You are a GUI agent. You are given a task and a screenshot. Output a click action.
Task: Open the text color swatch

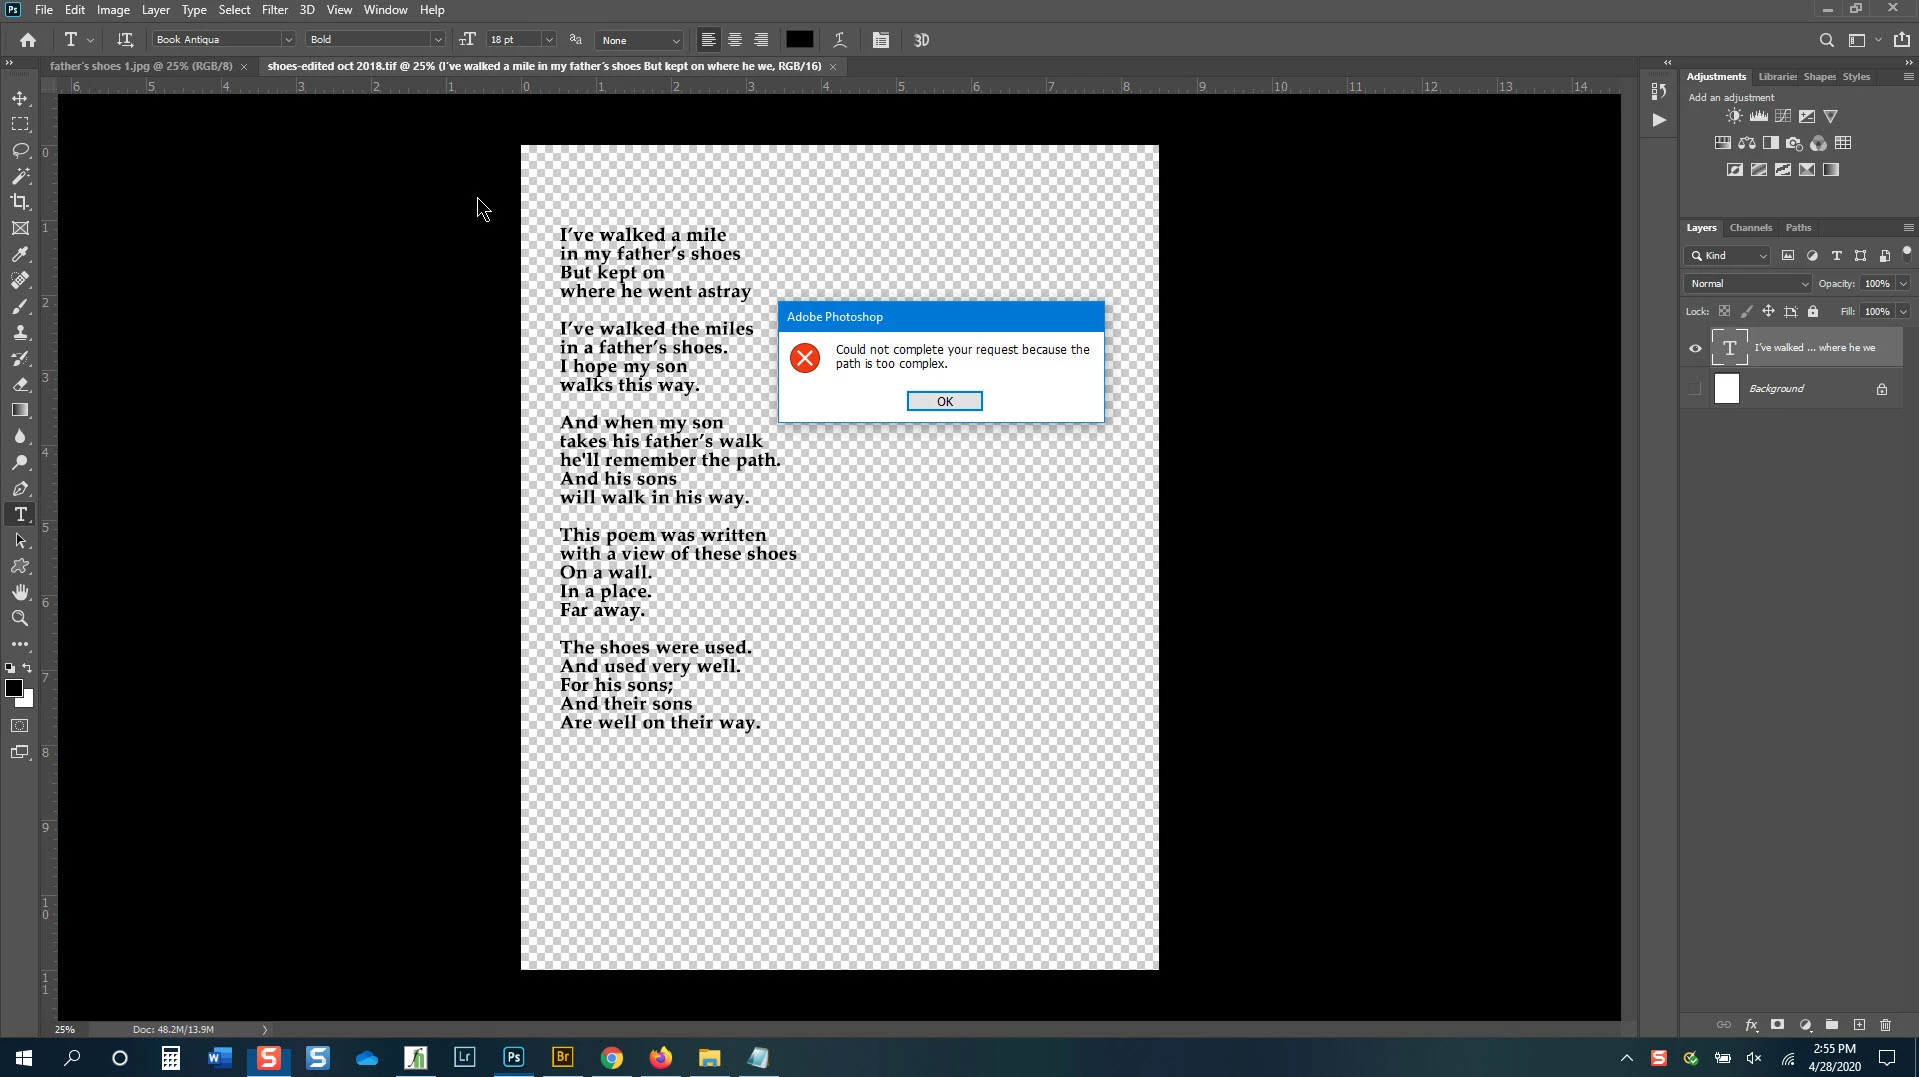799,40
